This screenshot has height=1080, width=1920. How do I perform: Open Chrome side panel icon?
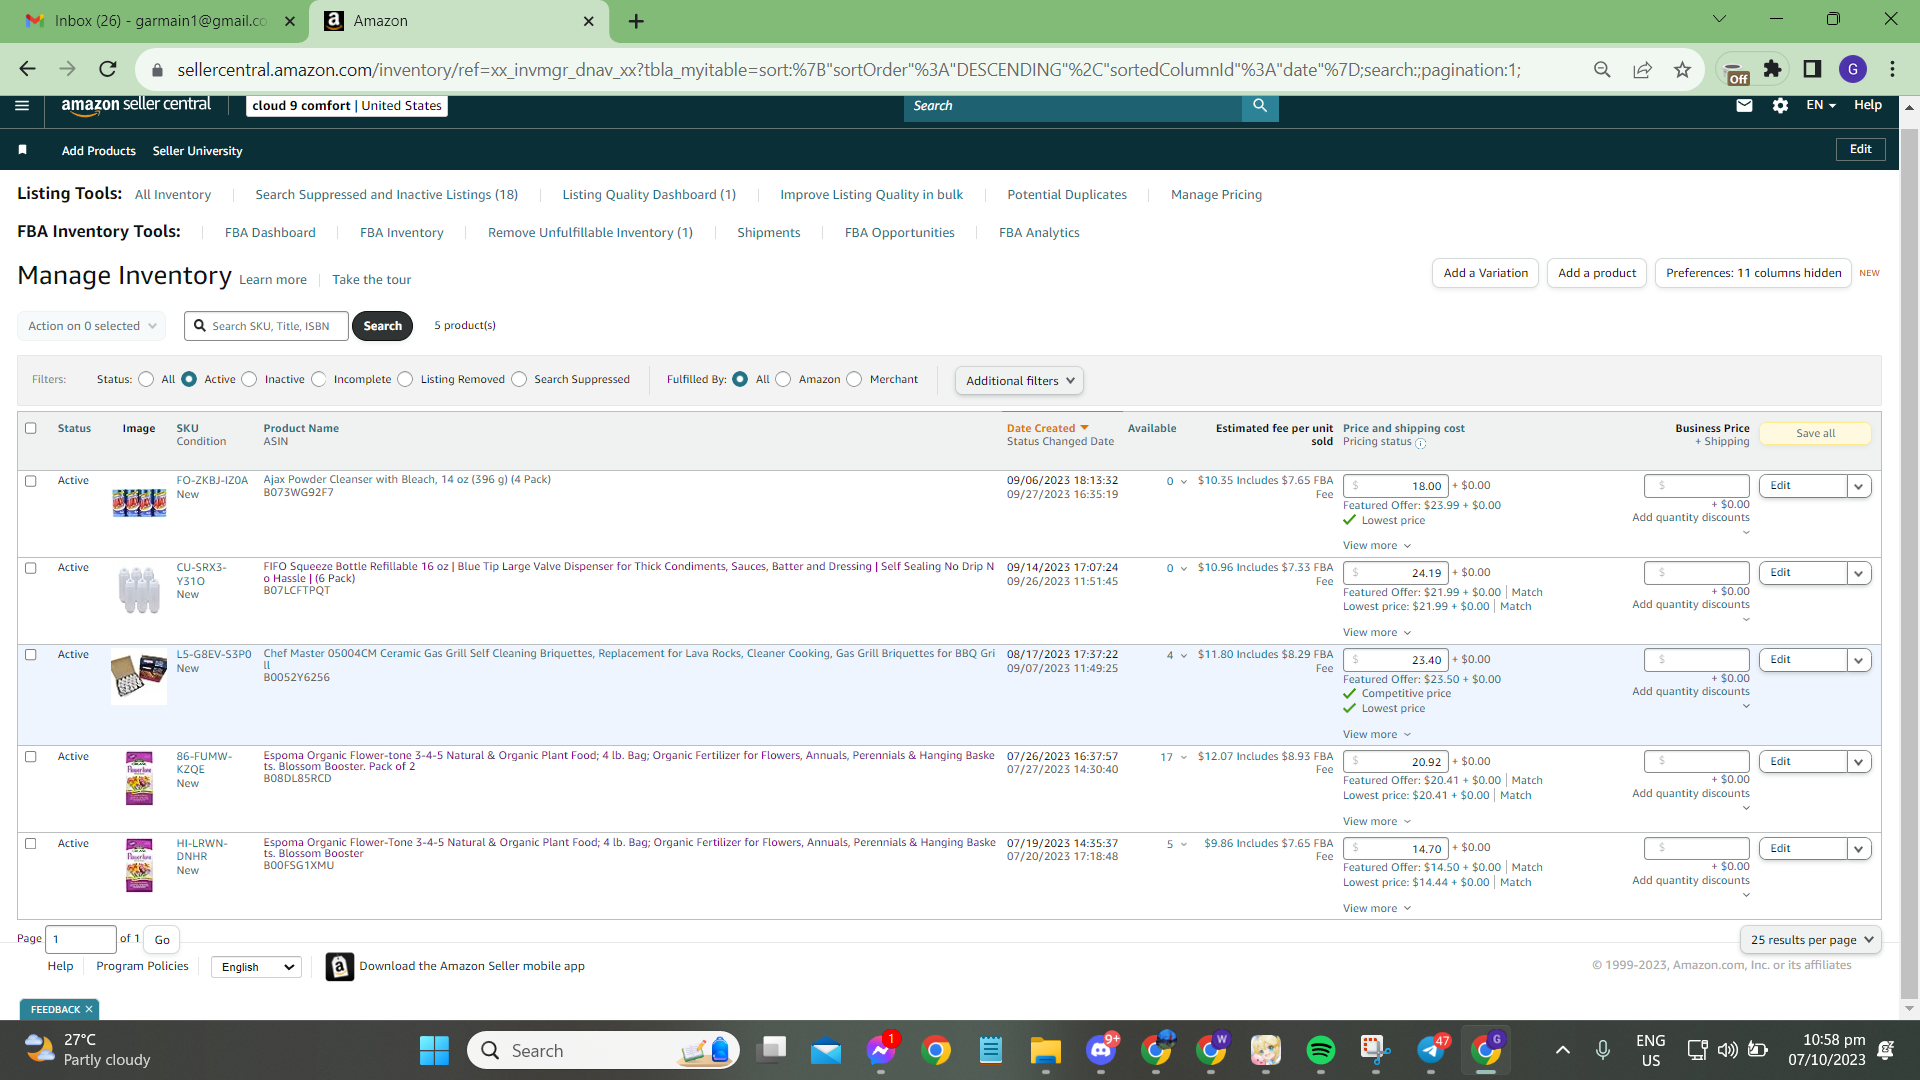(x=1812, y=69)
